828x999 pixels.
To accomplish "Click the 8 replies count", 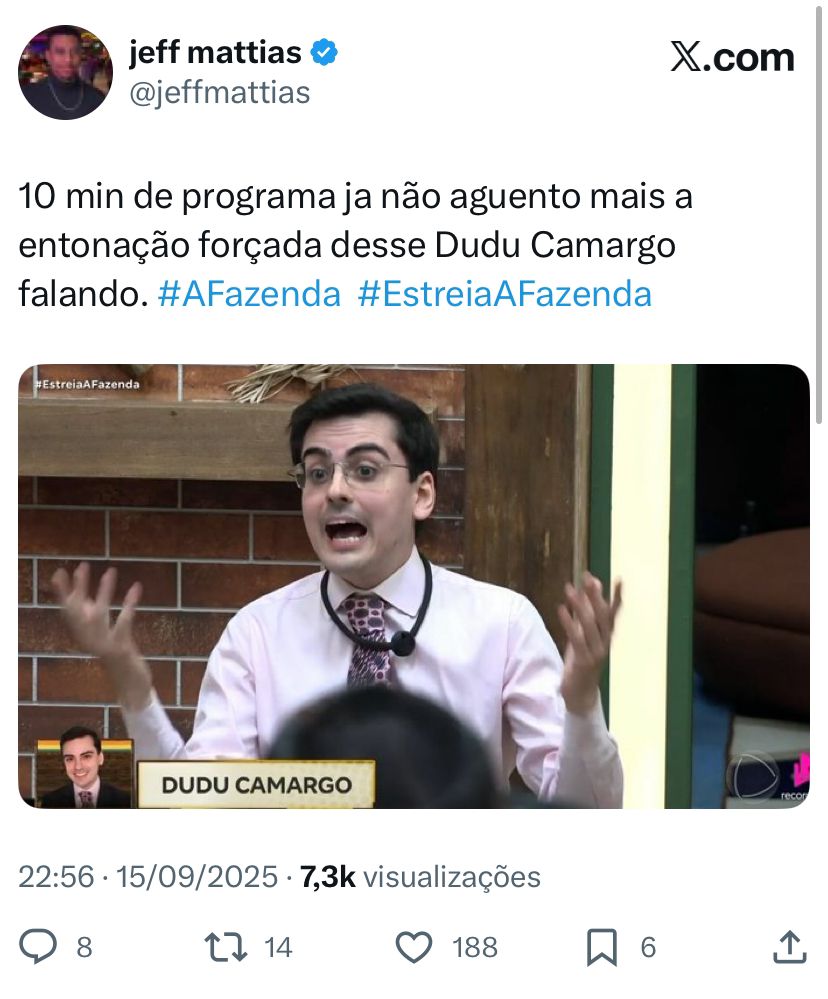I will point(85,947).
